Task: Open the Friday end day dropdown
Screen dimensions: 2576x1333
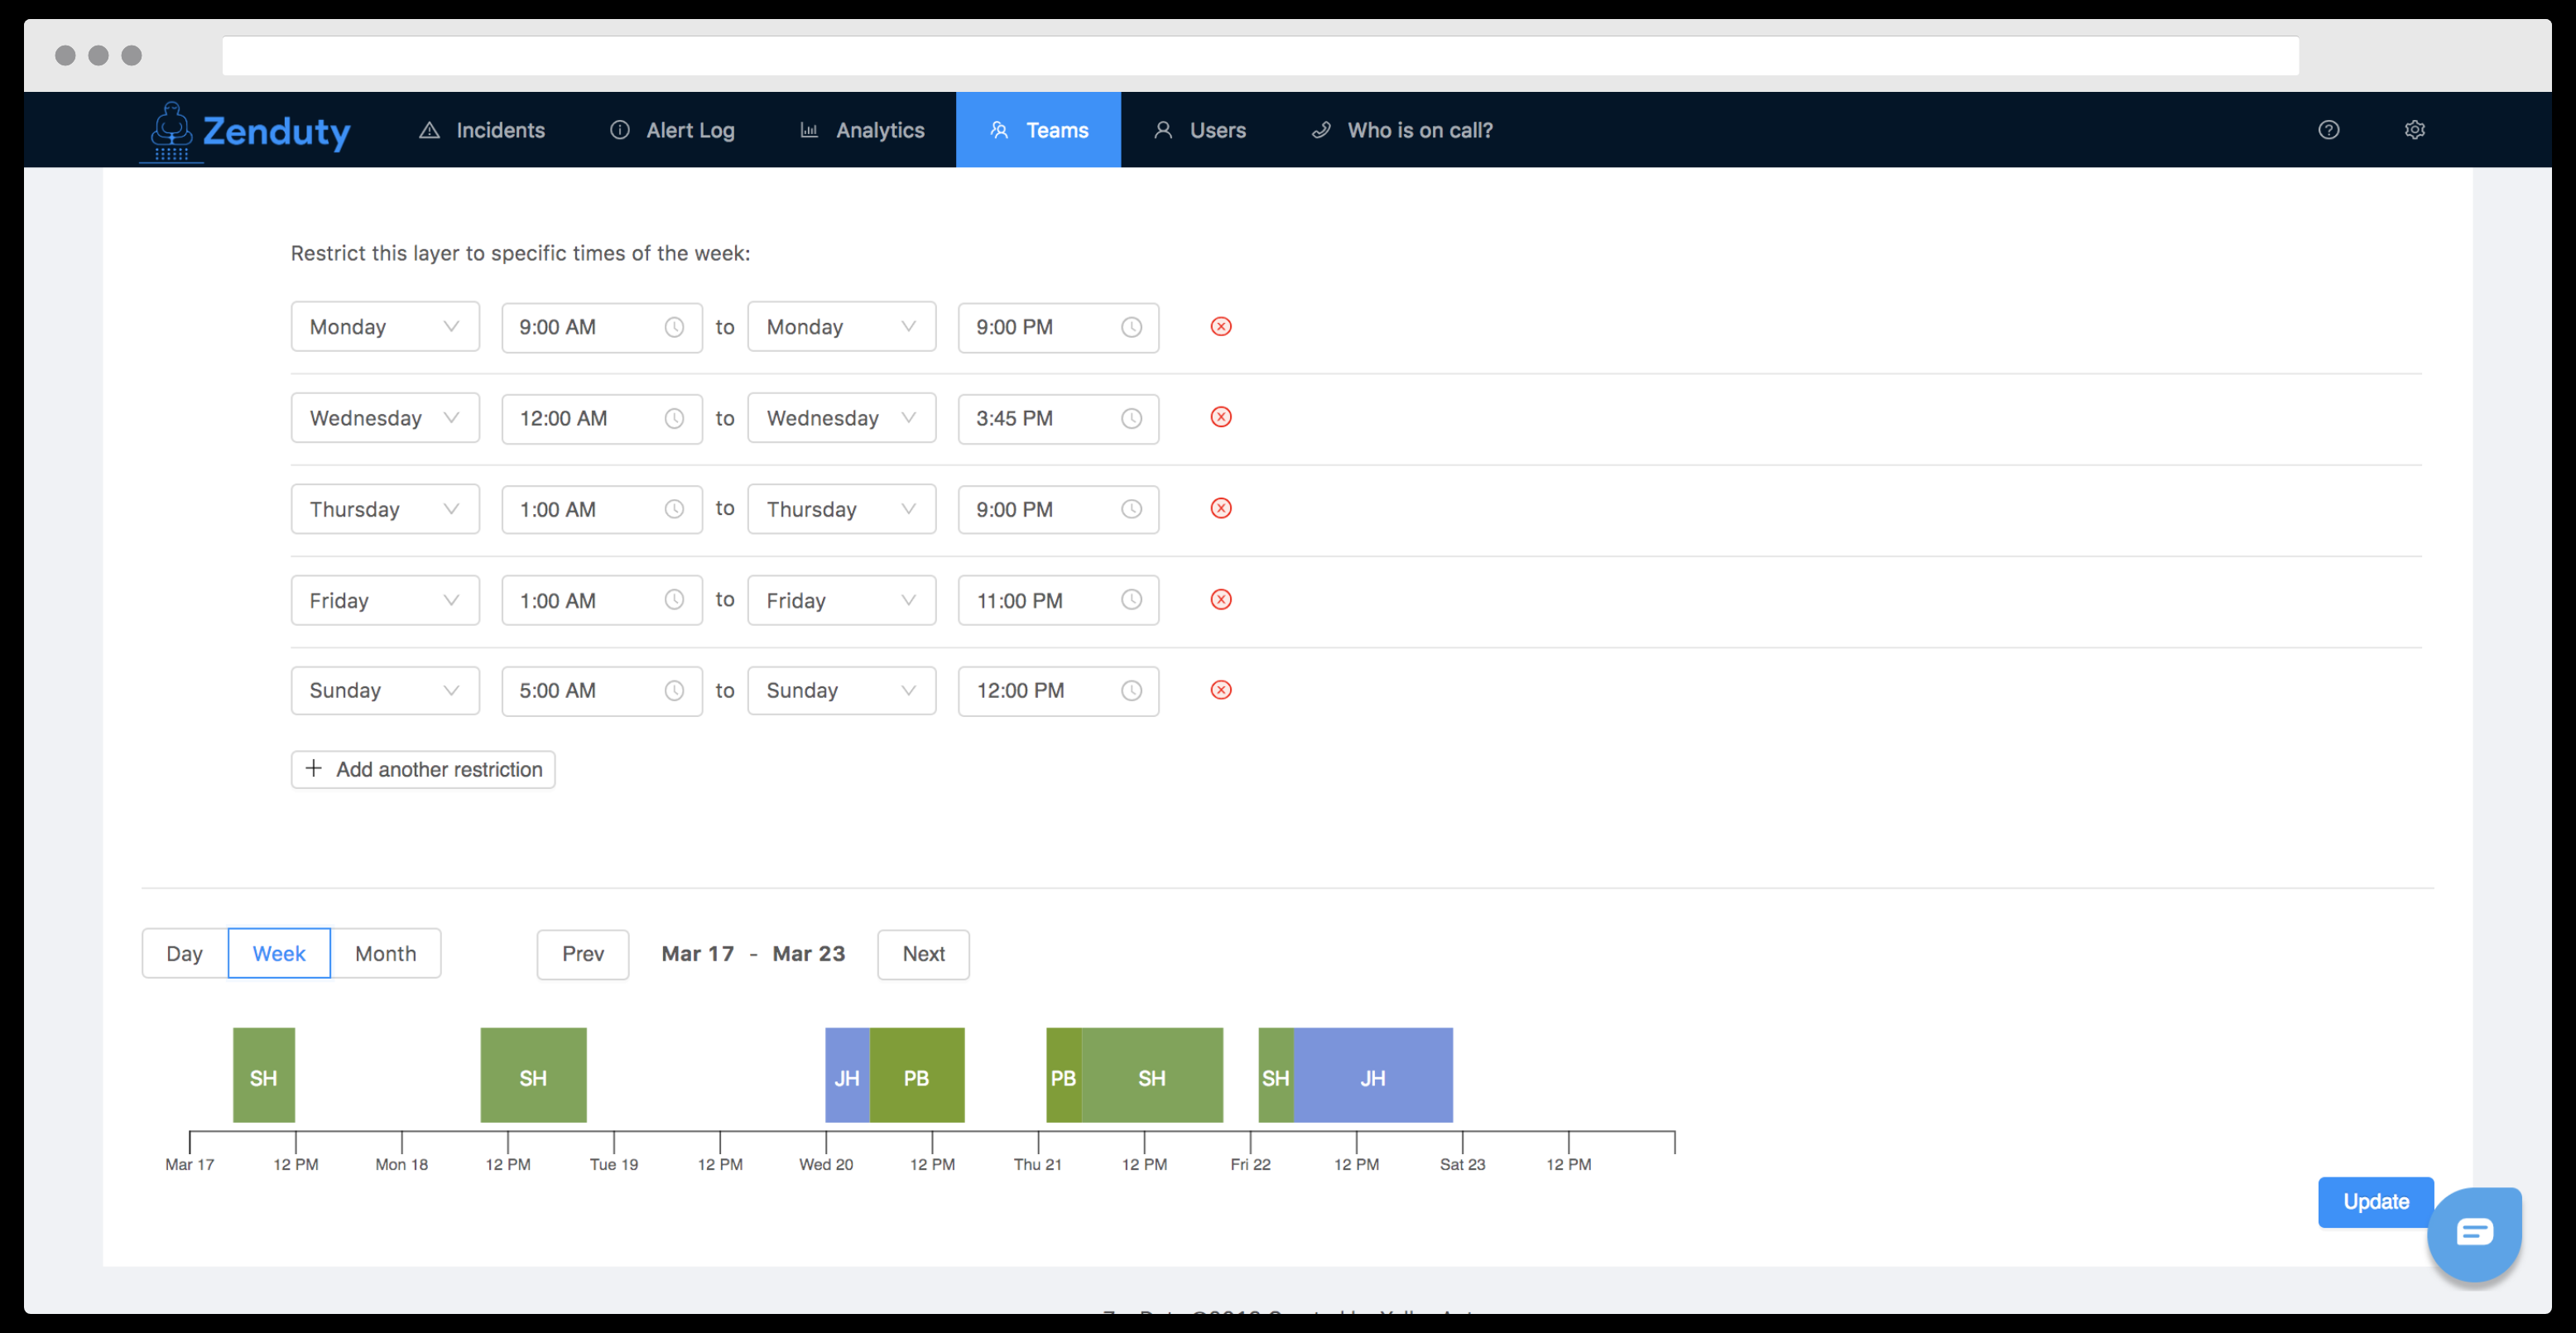Action: coord(842,600)
